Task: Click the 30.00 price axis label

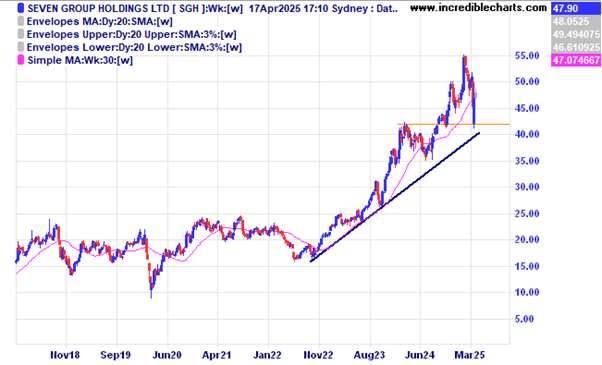Action: coord(527,187)
